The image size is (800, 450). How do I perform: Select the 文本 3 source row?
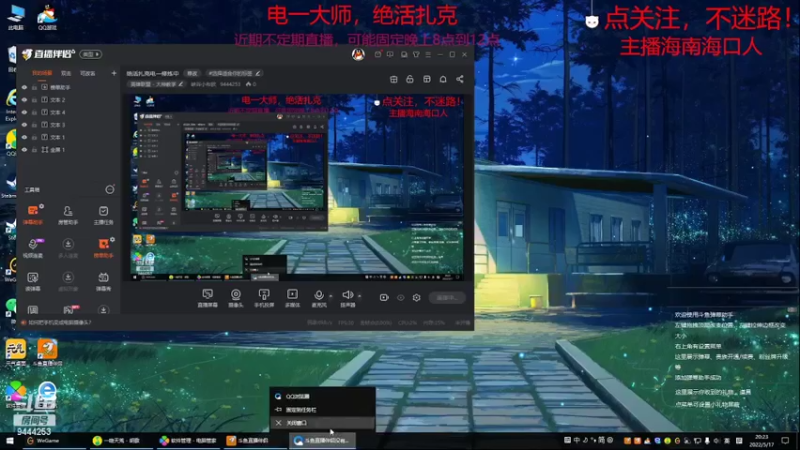[x=68, y=125]
